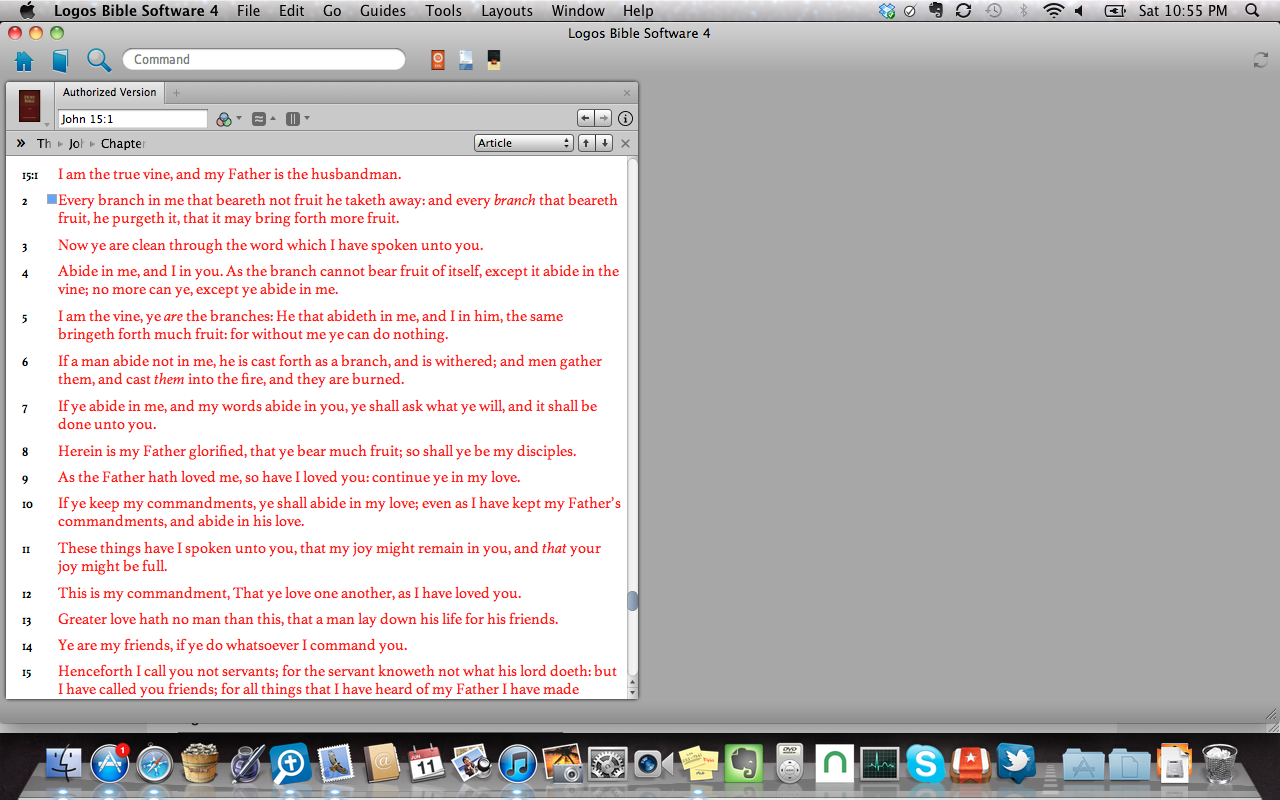Open the Wi-Fi status menu
The image size is (1280, 800).
(x=1053, y=11)
